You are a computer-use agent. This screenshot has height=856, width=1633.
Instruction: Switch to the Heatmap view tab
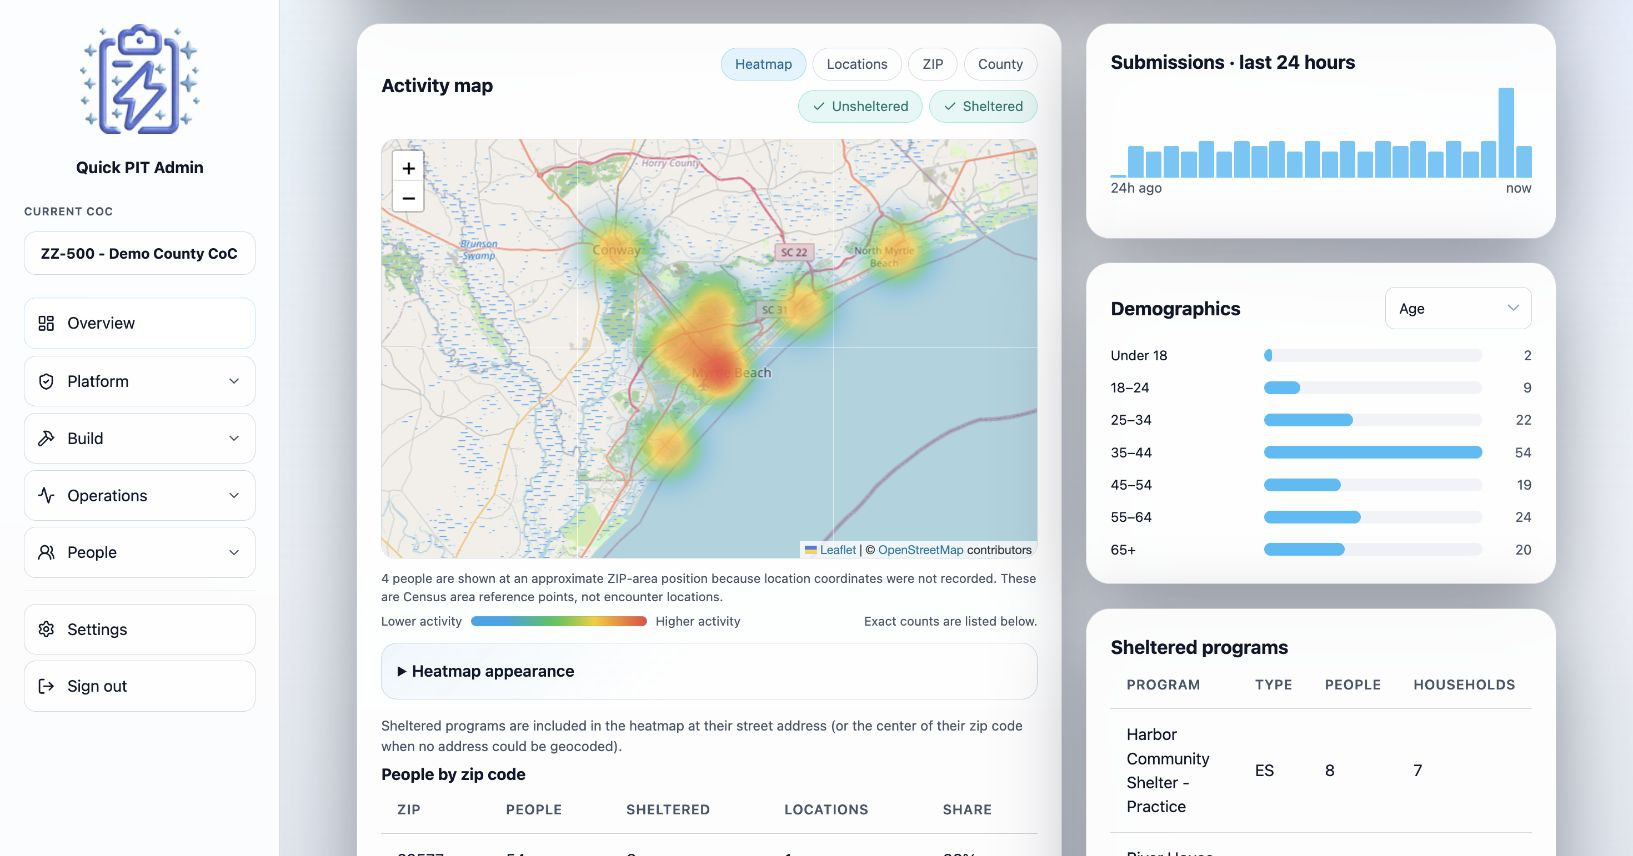(x=763, y=64)
